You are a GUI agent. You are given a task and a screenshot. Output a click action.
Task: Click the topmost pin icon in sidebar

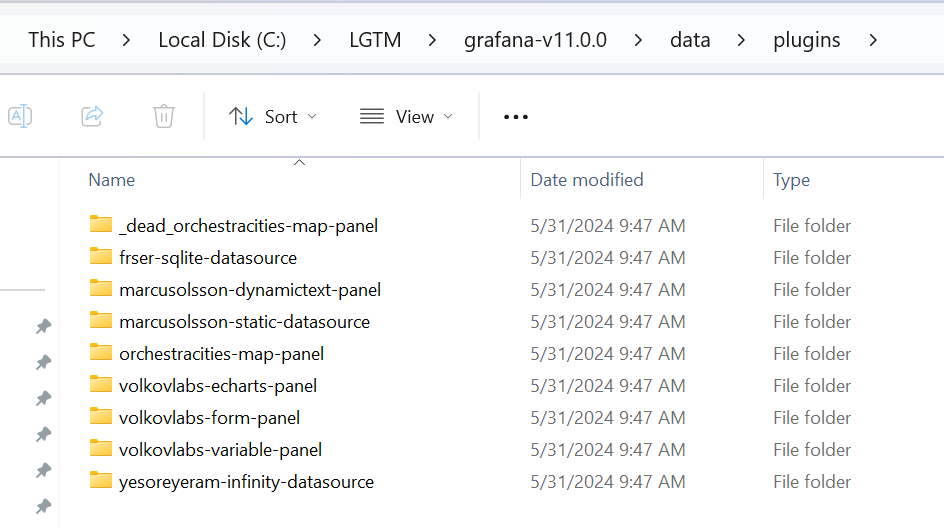pos(43,327)
